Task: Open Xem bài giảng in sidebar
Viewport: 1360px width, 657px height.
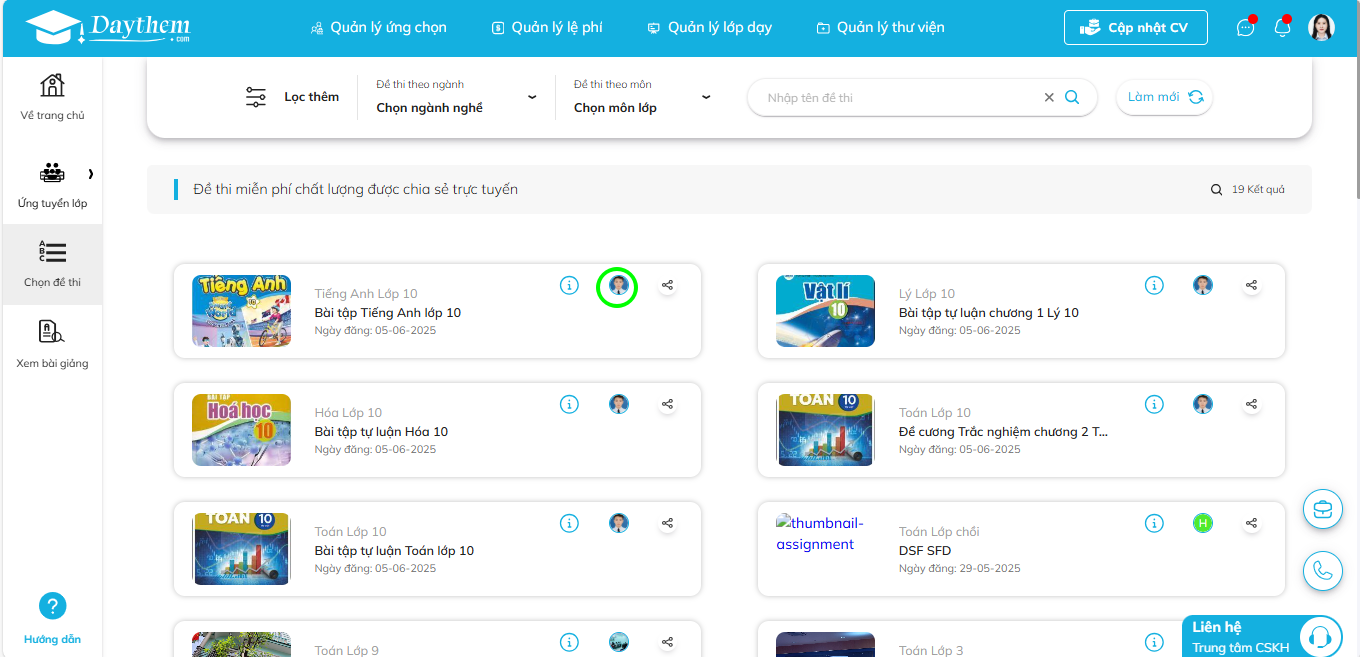Action: [52, 345]
